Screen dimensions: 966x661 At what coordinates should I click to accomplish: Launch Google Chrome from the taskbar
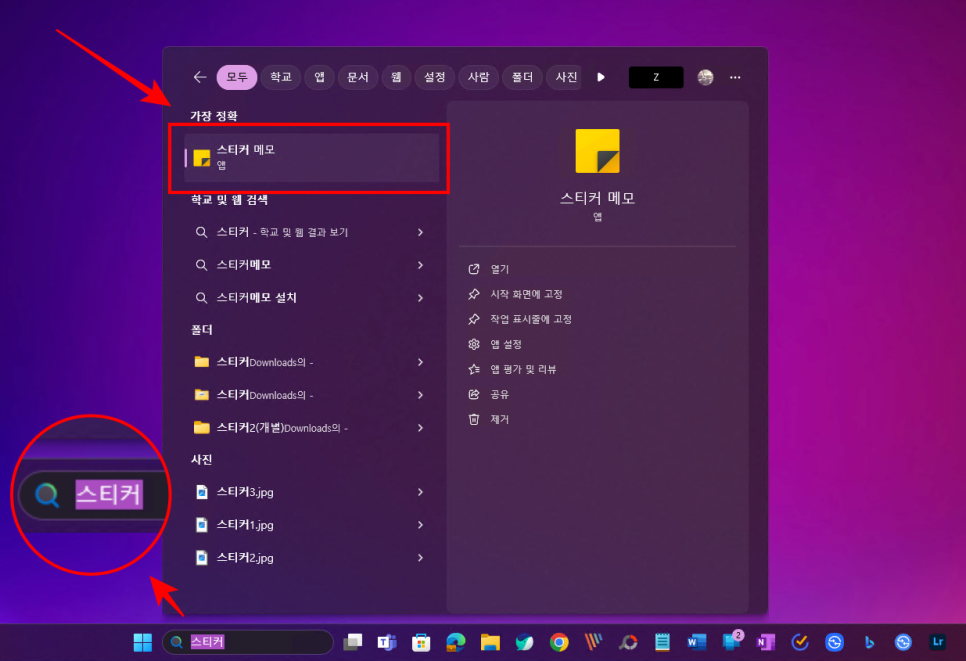pyautogui.click(x=559, y=643)
